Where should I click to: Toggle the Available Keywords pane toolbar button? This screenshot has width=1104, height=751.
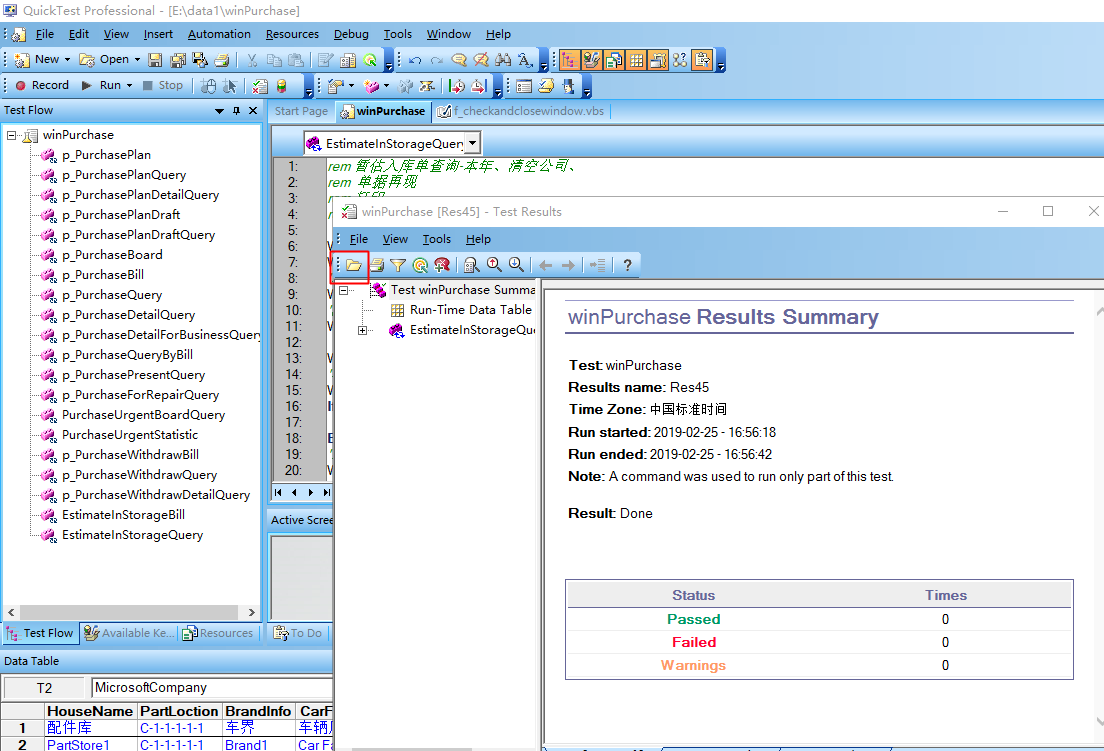[x=591, y=60]
